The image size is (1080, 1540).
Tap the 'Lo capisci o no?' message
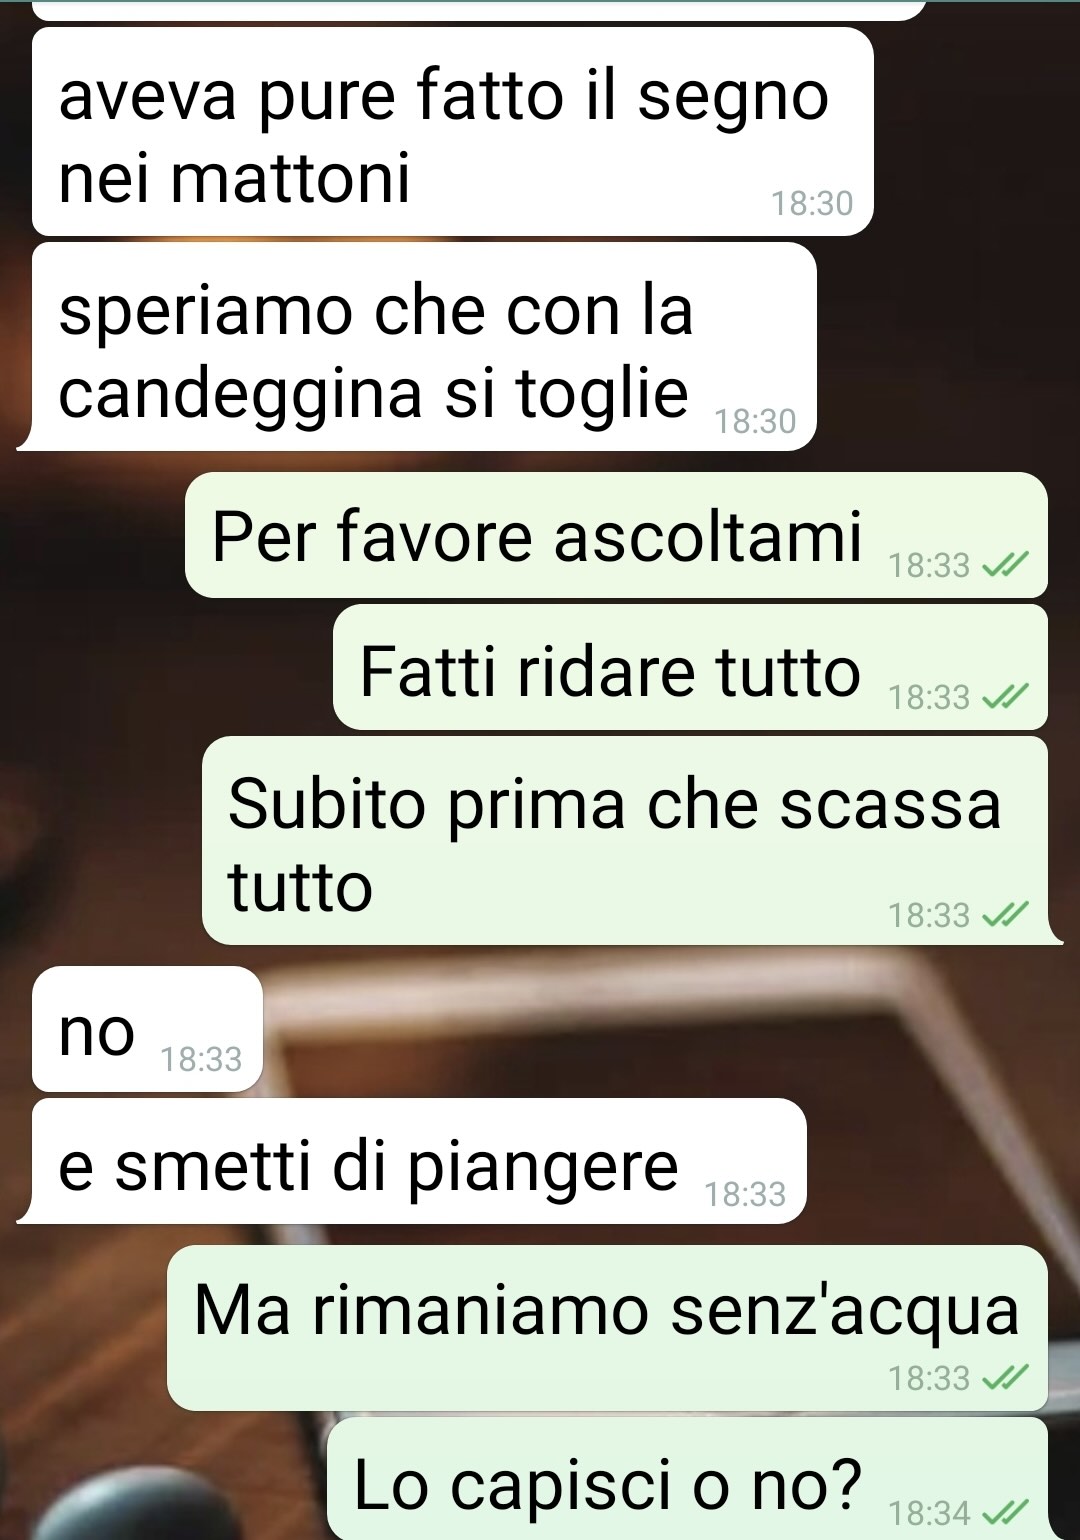[687, 1480]
